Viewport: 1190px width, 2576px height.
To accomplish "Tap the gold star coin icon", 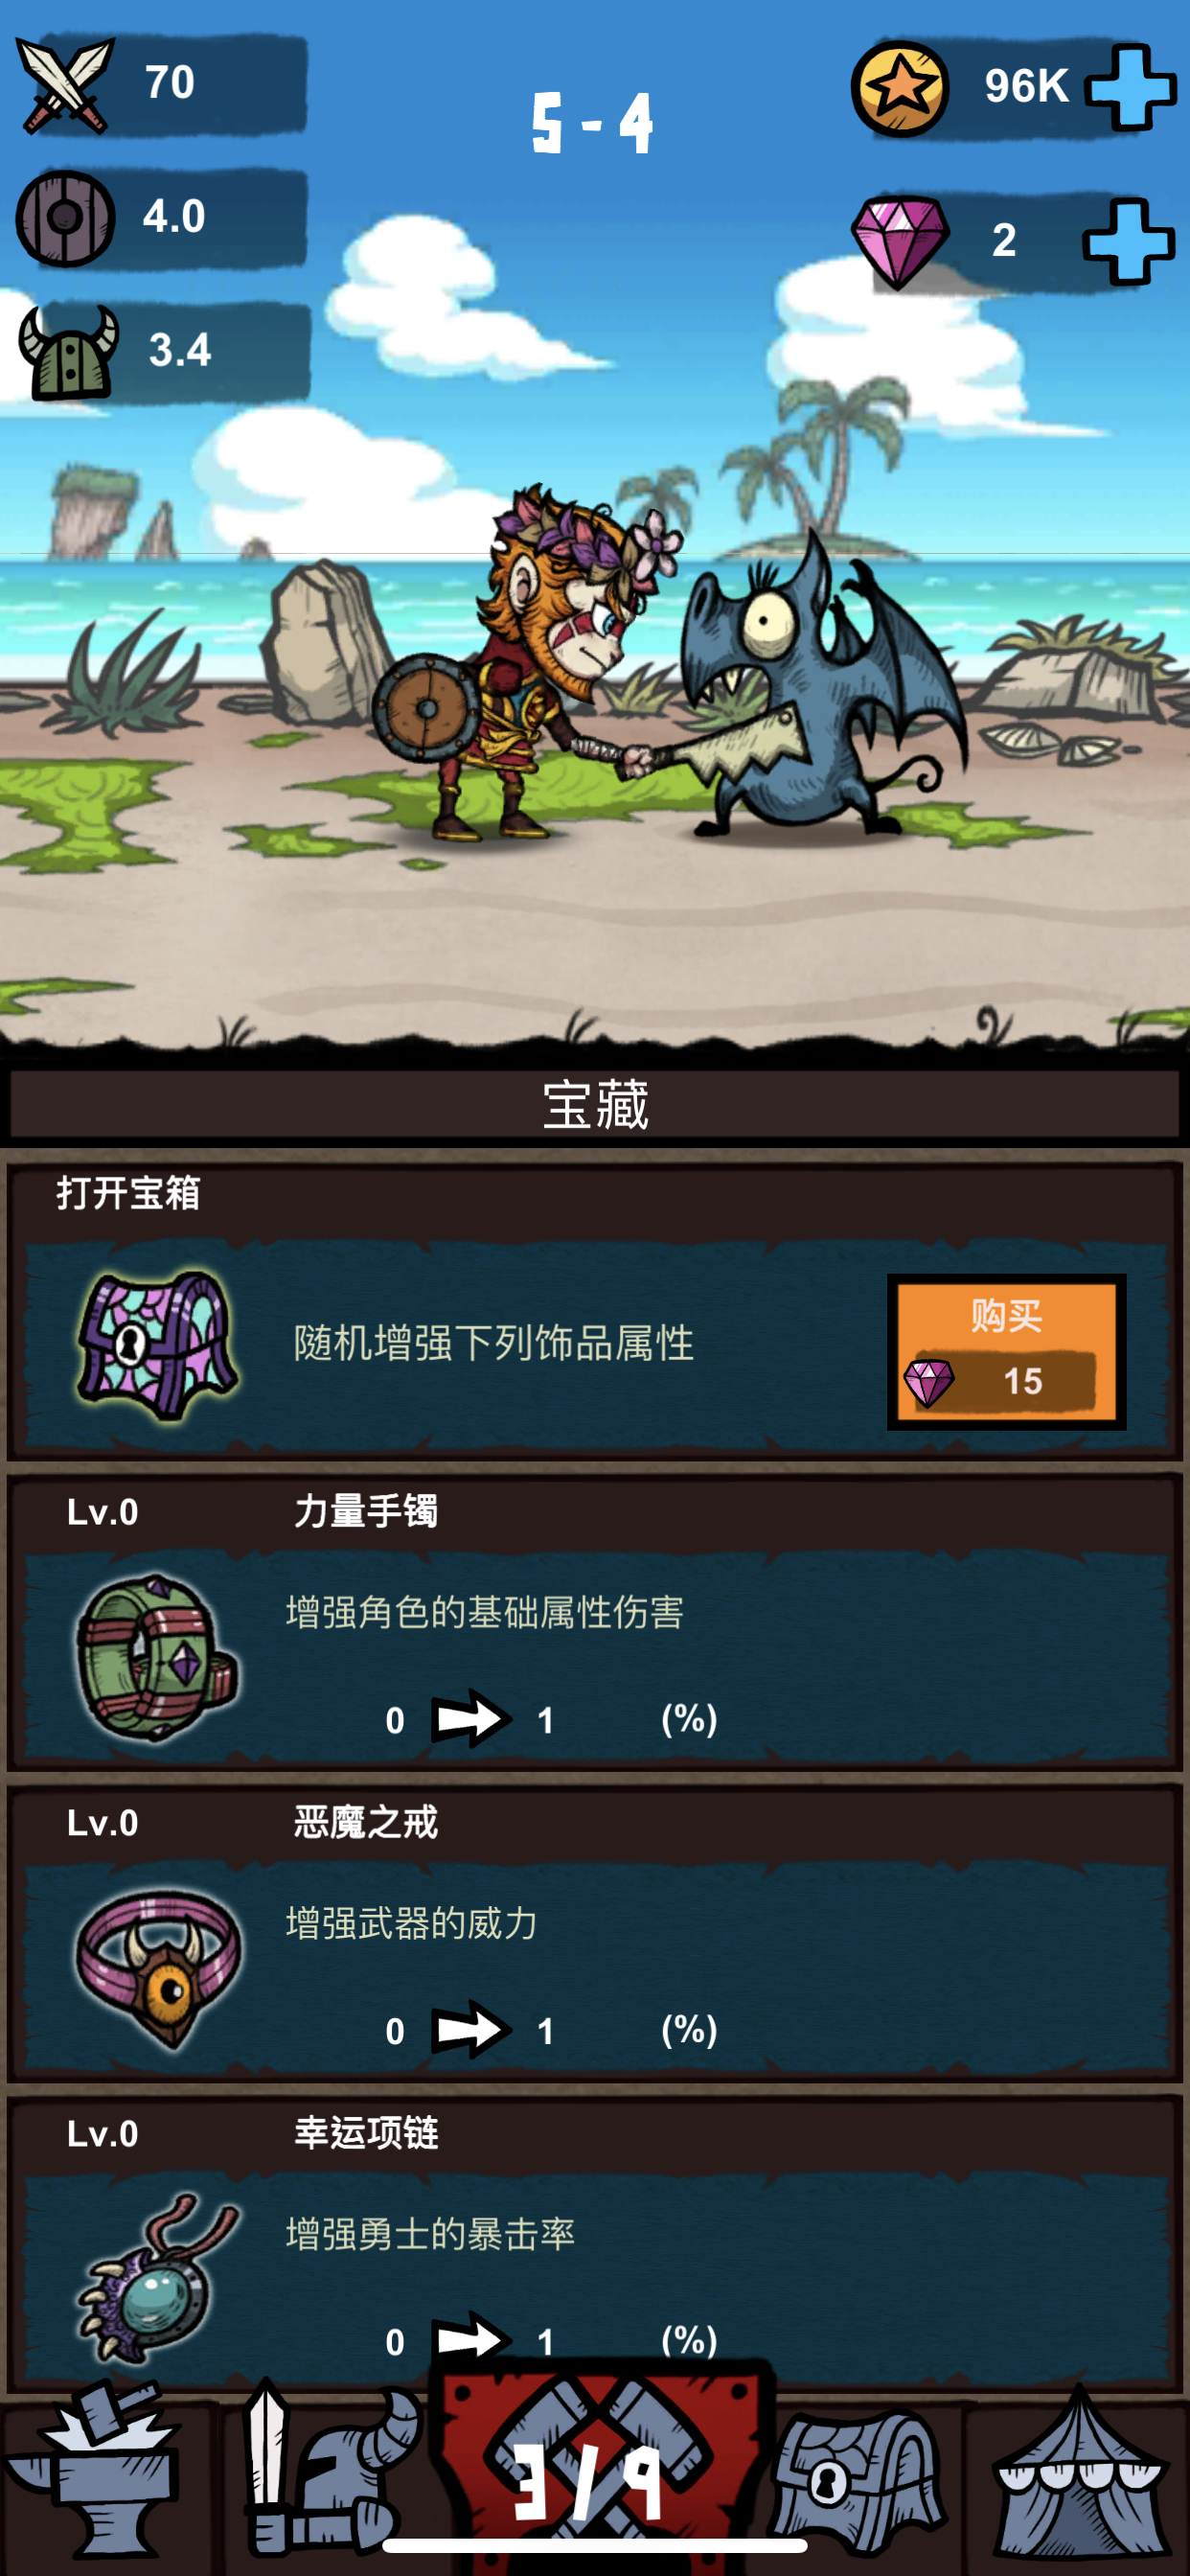I will click(900, 88).
